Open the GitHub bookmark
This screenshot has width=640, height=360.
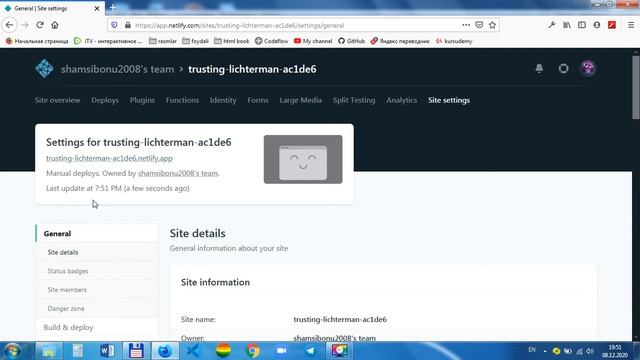(x=351, y=41)
